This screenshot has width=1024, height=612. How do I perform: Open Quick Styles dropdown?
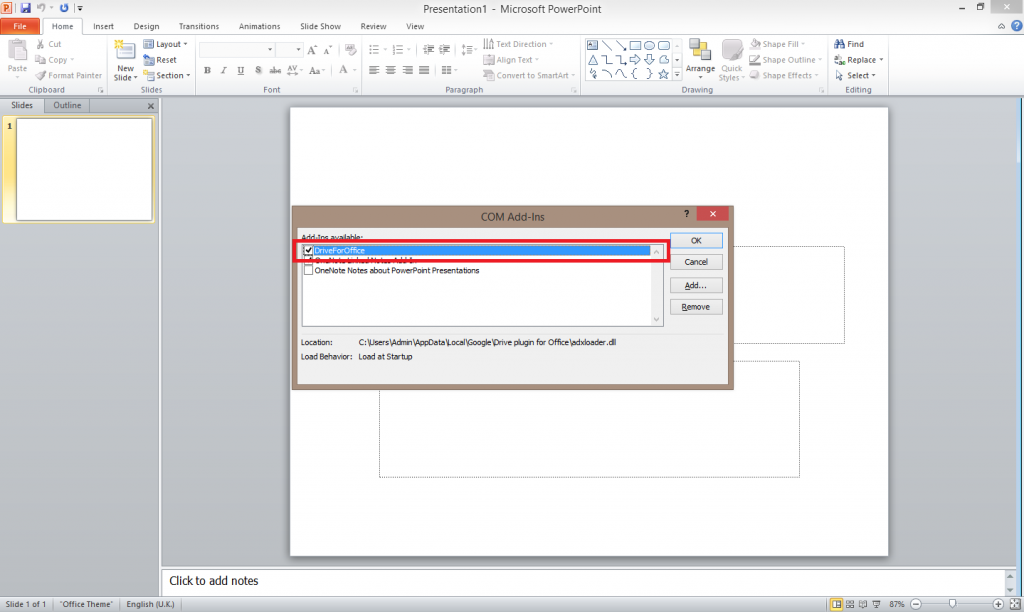[x=731, y=60]
